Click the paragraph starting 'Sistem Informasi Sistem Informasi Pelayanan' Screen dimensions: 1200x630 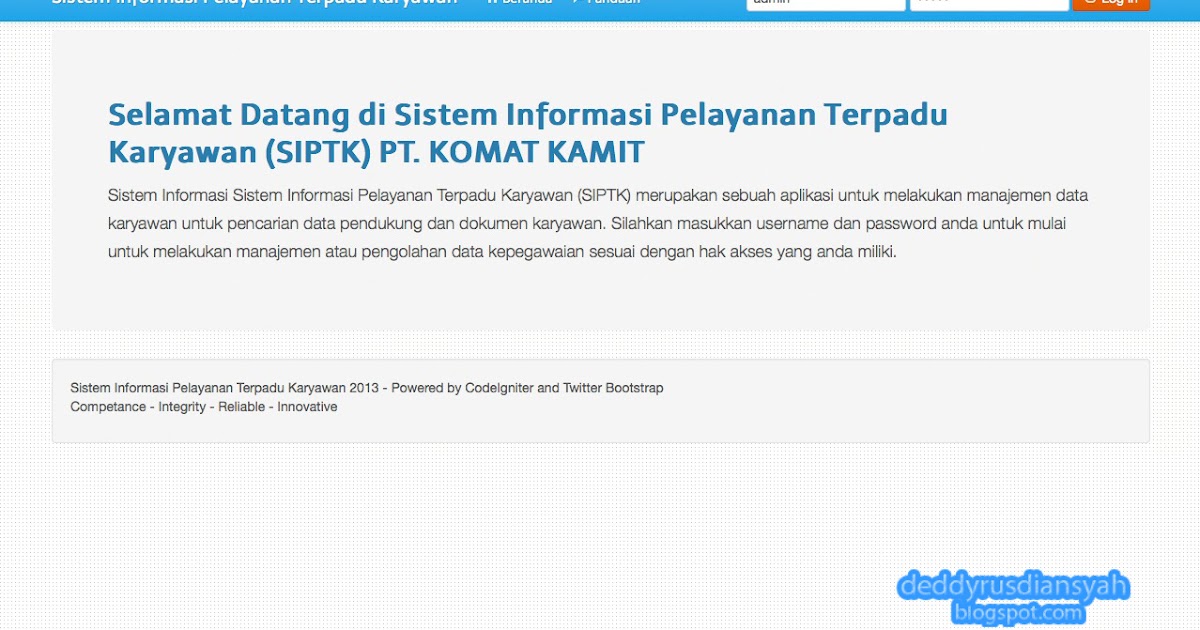click(x=598, y=223)
